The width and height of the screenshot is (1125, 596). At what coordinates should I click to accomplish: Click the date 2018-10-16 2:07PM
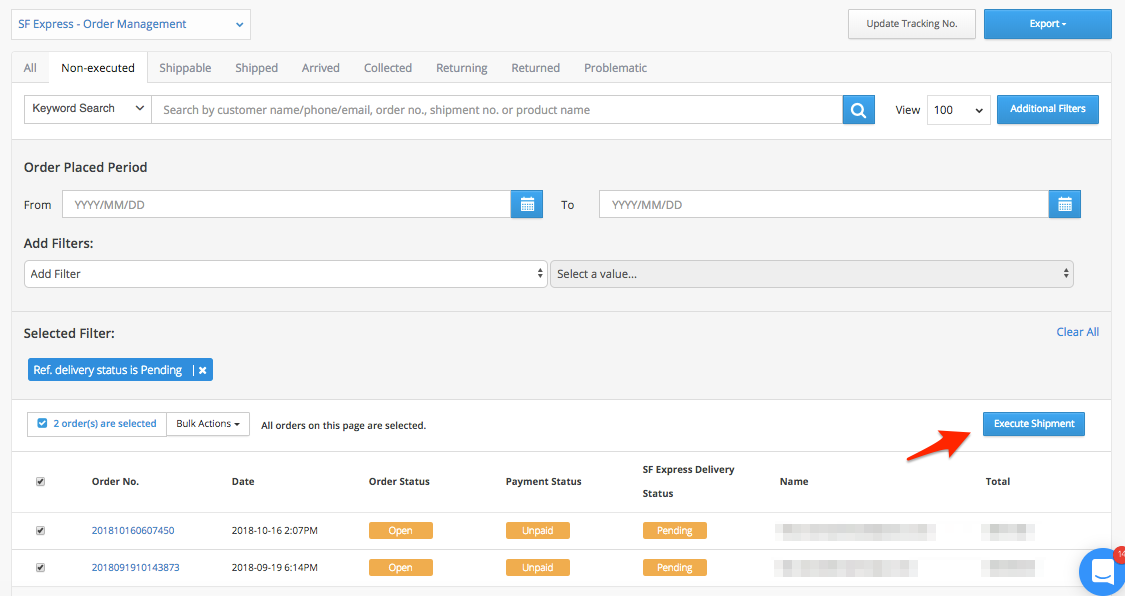(x=275, y=531)
